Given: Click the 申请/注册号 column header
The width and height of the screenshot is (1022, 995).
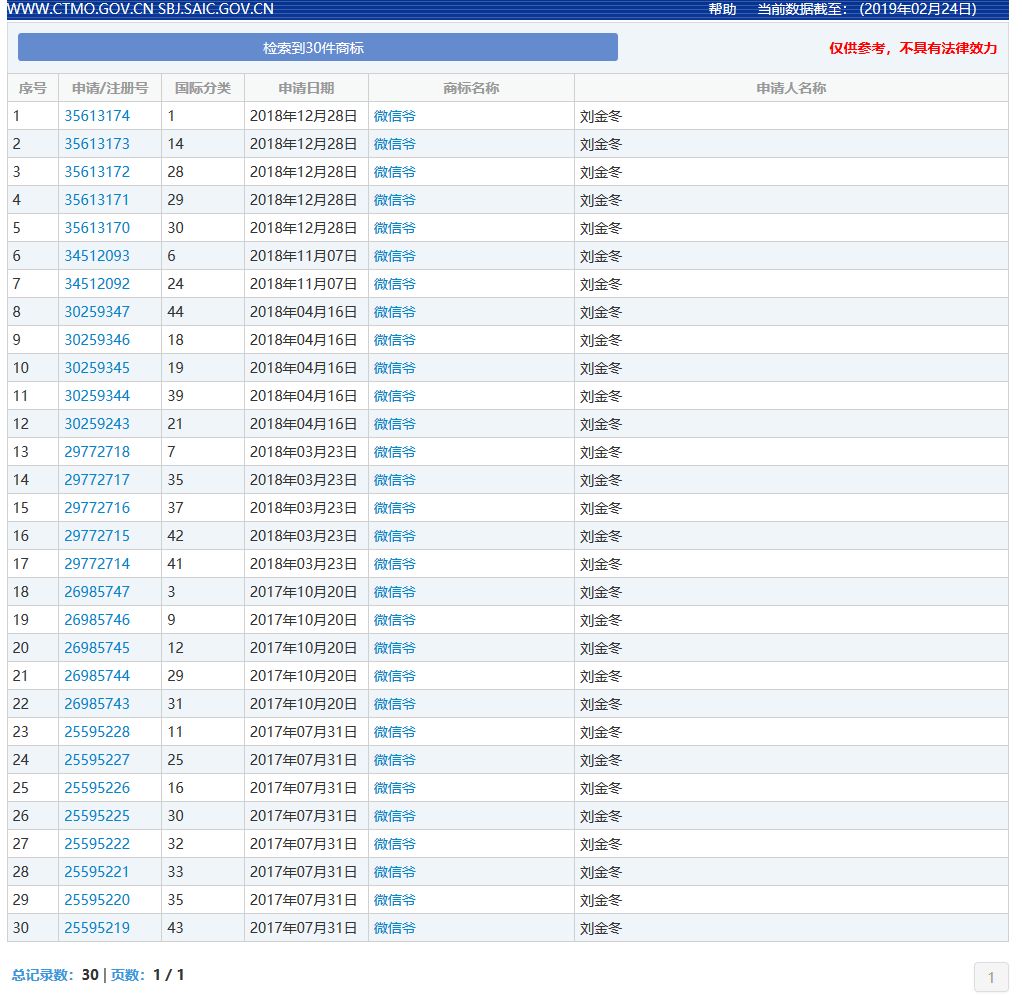Looking at the screenshot, I should coord(110,88).
